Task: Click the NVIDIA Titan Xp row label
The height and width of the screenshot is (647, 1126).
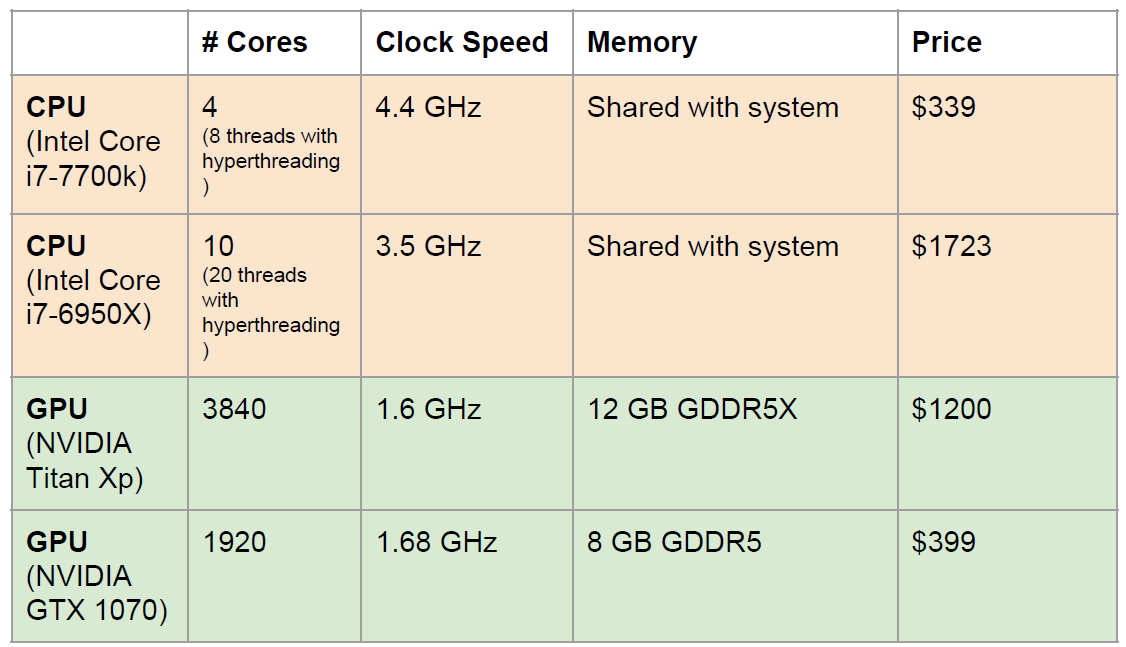Action: (x=84, y=443)
